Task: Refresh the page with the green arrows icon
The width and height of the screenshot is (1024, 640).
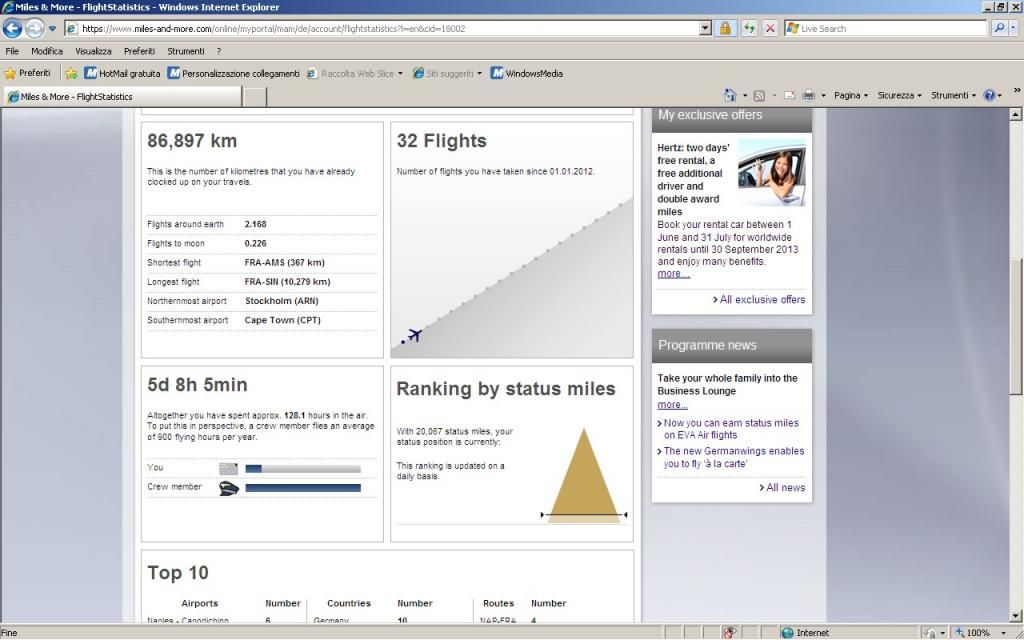Action: [749, 29]
